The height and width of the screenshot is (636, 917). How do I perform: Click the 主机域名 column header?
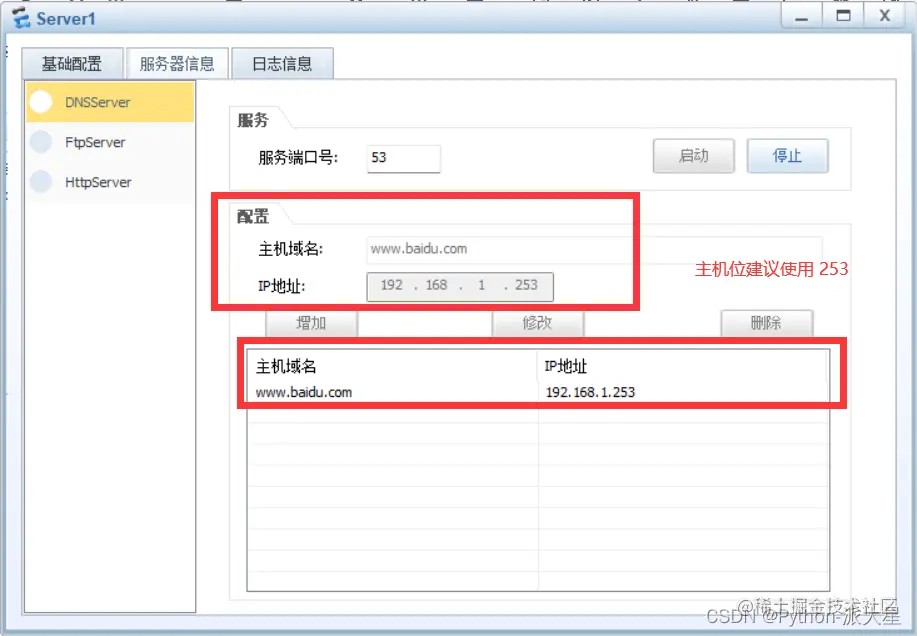pyautogui.click(x=392, y=367)
